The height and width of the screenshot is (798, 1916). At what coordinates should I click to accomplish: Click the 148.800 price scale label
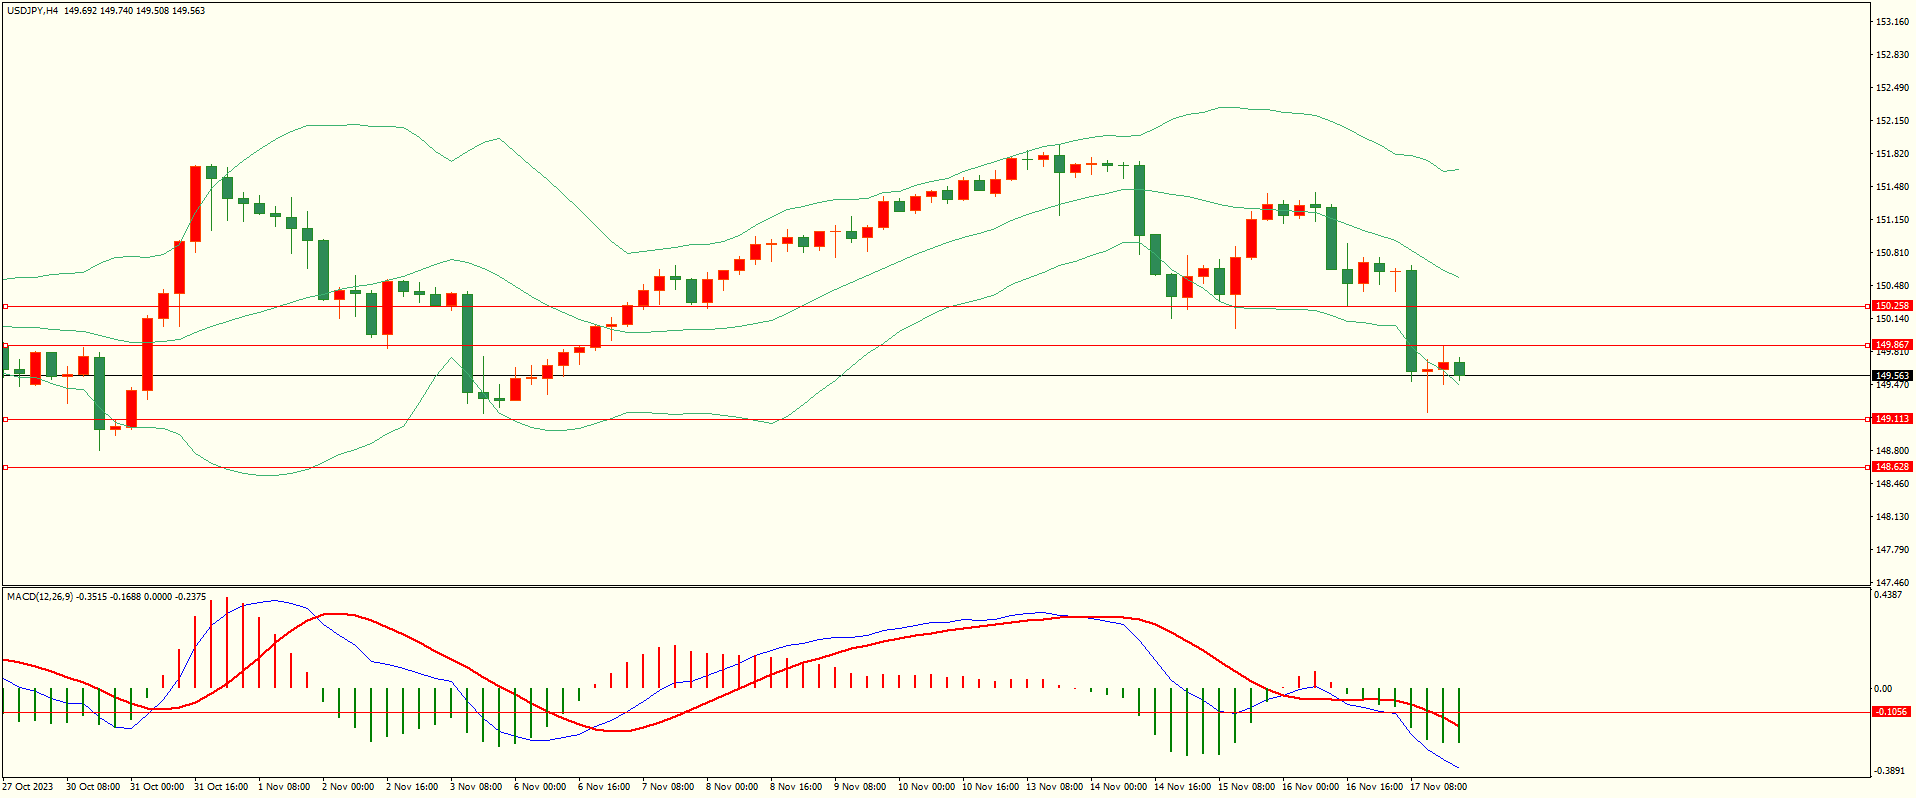(1892, 451)
